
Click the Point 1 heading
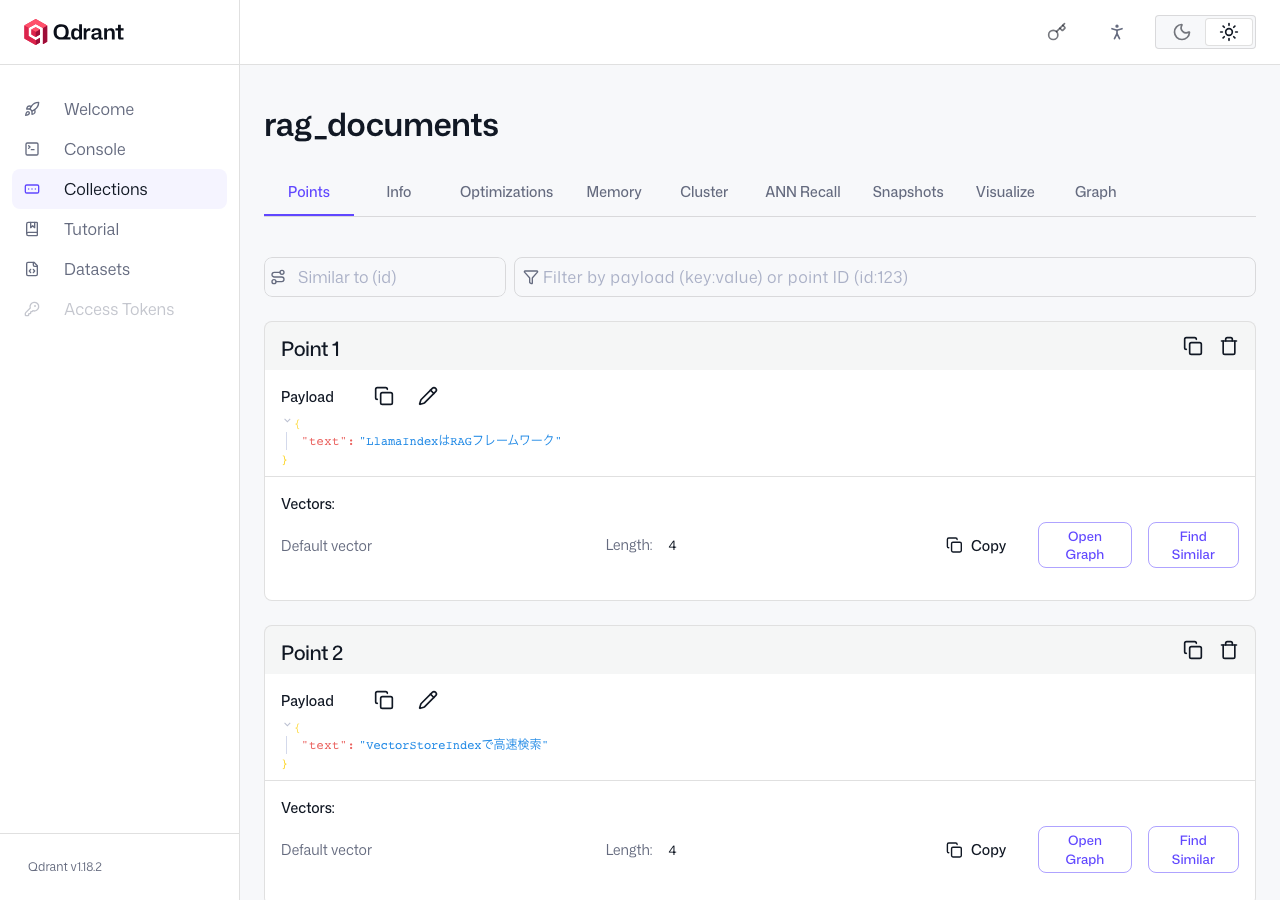tap(310, 349)
